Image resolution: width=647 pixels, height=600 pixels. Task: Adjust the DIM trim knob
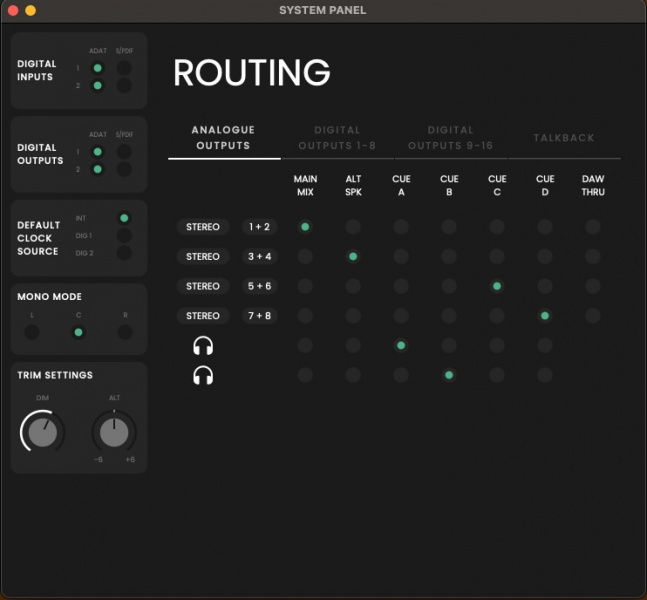pyautogui.click(x=43, y=432)
